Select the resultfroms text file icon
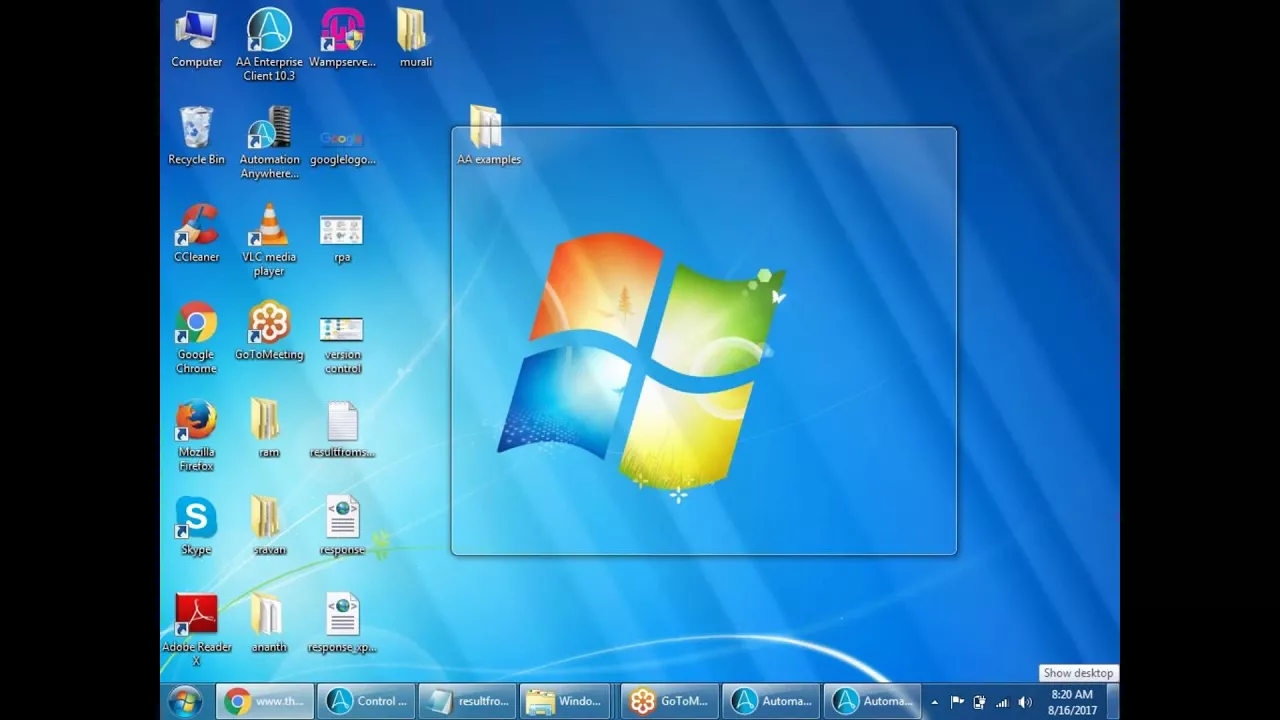This screenshot has width=1280, height=720. tap(342, 428)
